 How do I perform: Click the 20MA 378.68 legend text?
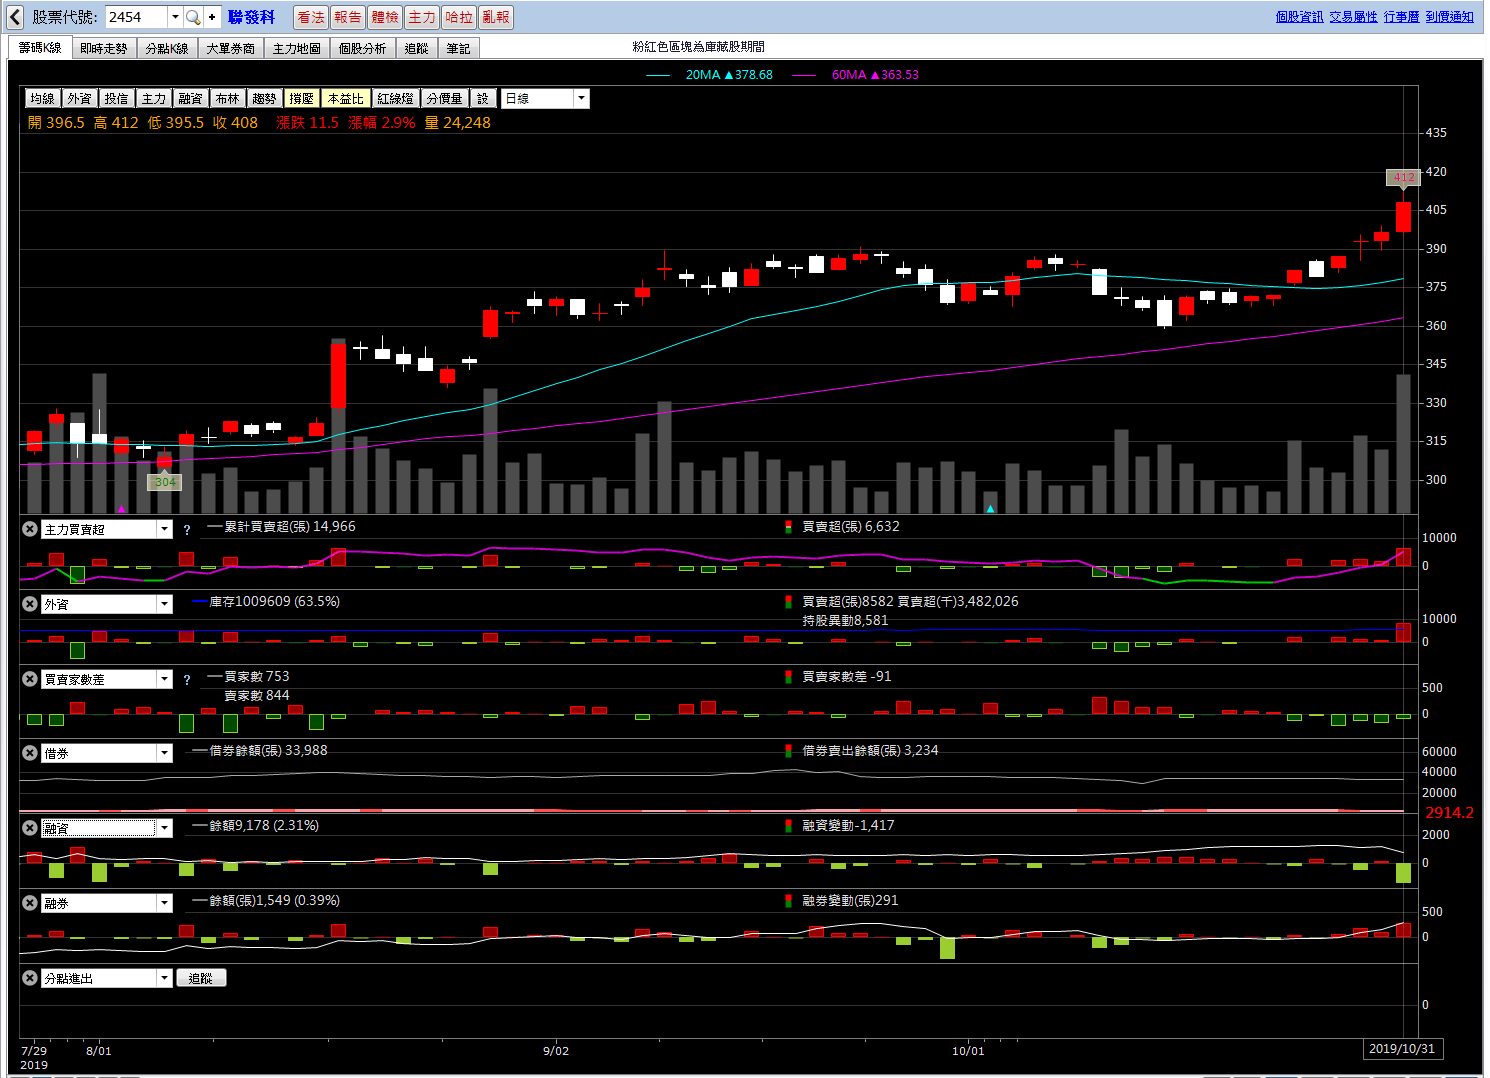click(x=729, y=75)
